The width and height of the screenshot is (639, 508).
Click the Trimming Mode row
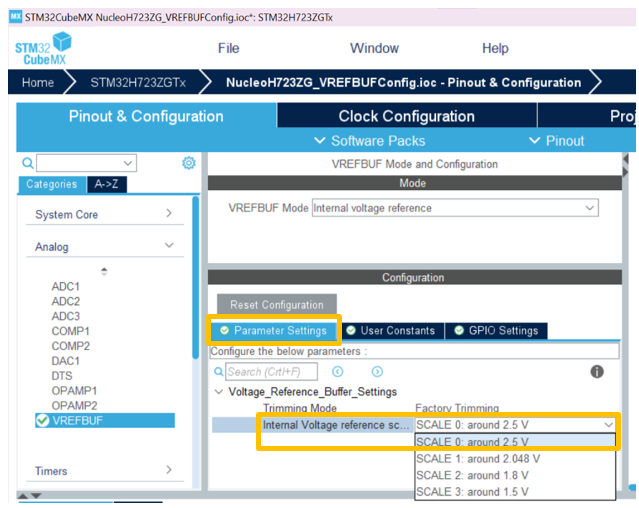point(300,408)
